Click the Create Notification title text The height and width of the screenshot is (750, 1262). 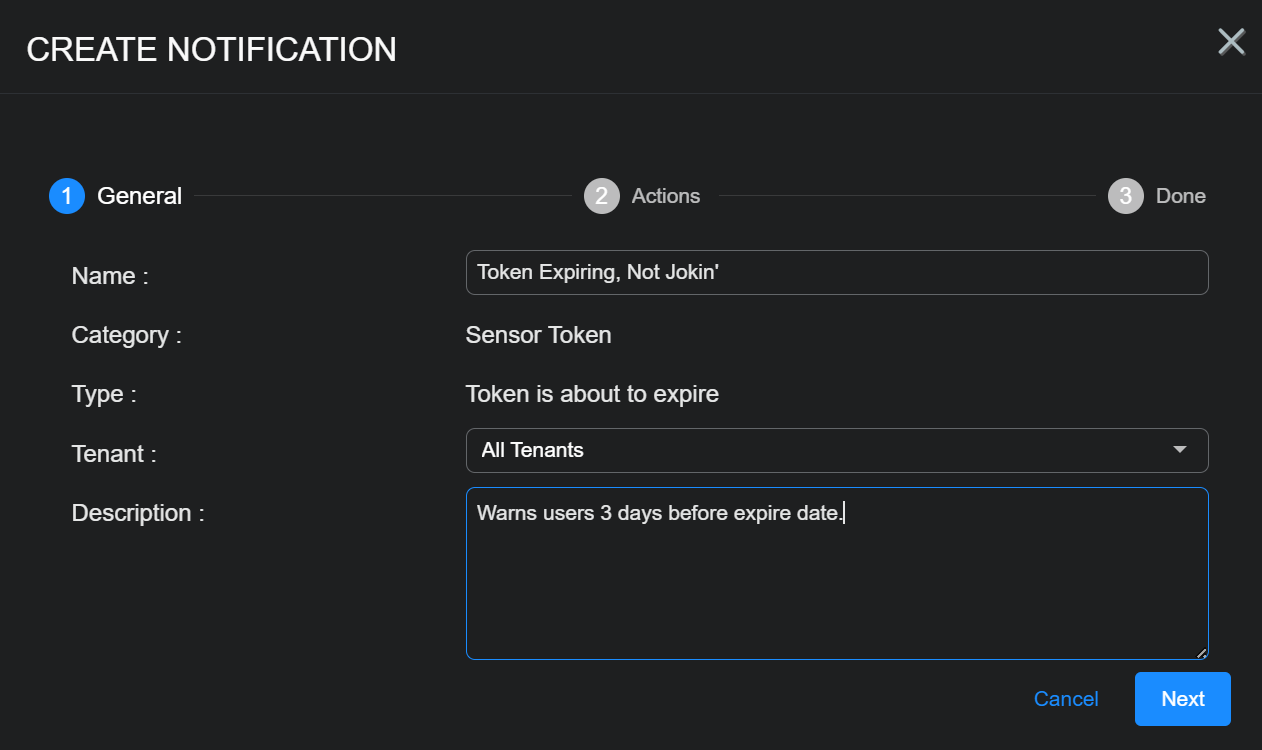coord(211,49)
